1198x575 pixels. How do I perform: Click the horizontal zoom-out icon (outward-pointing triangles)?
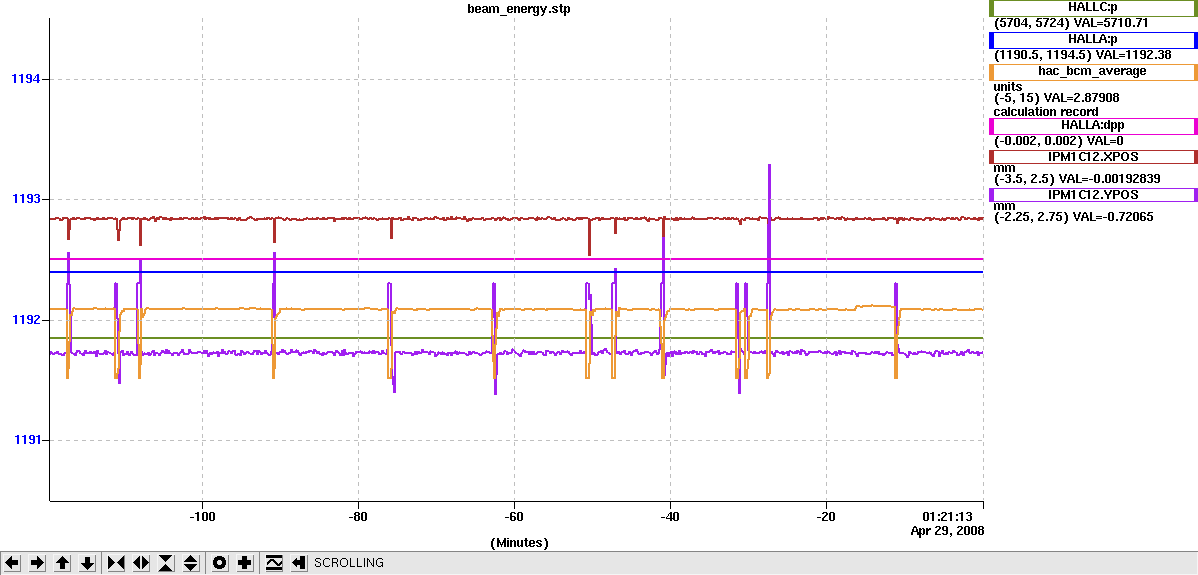tap(141, 563)
